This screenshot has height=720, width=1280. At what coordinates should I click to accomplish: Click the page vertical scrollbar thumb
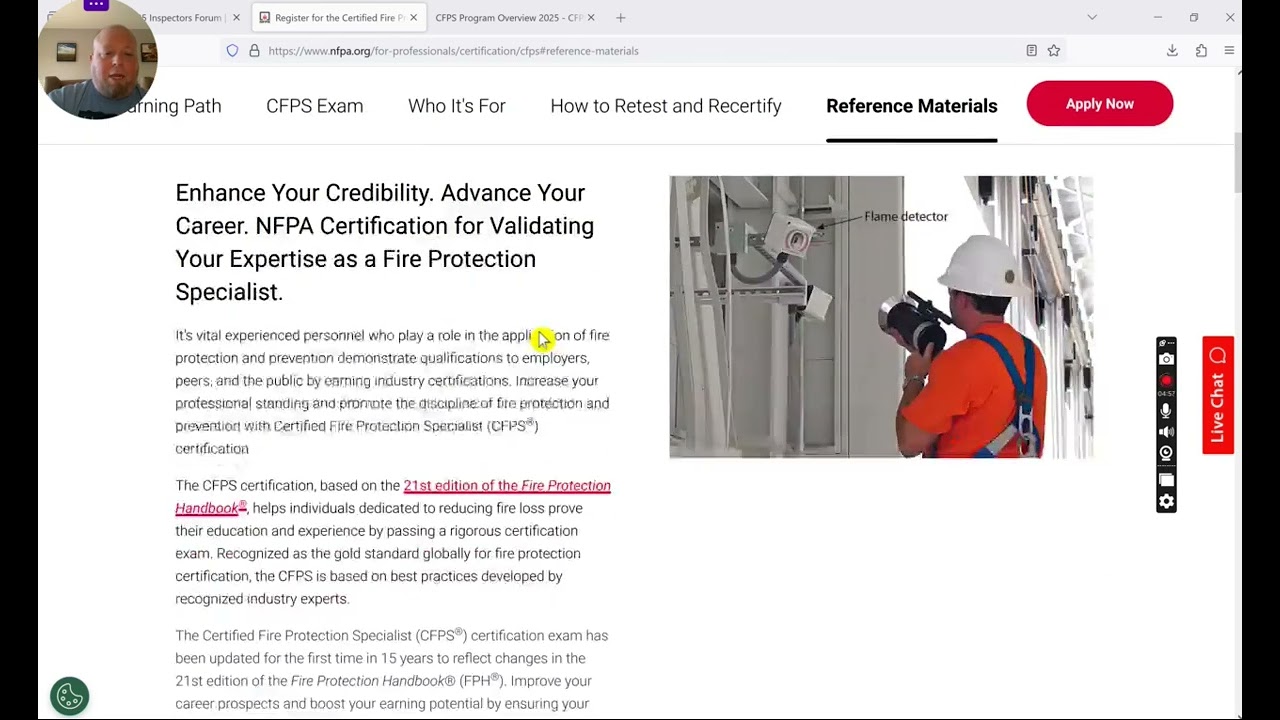[x=1238, y=162]
